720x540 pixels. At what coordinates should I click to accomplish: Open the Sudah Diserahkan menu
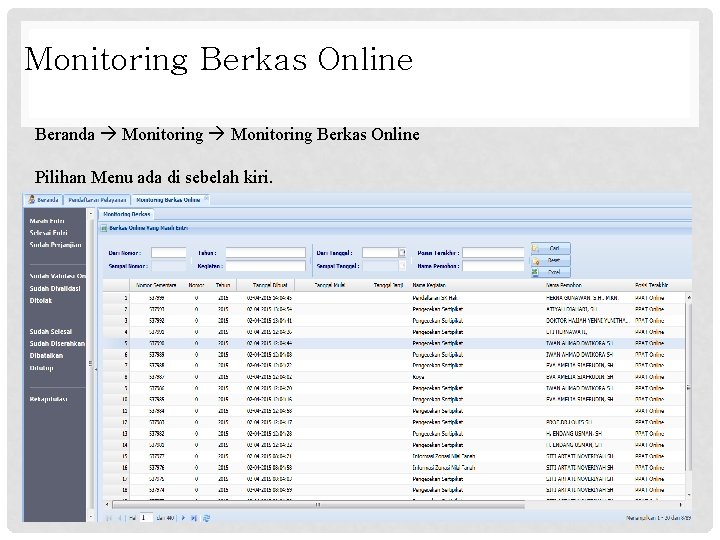[57, 343]
